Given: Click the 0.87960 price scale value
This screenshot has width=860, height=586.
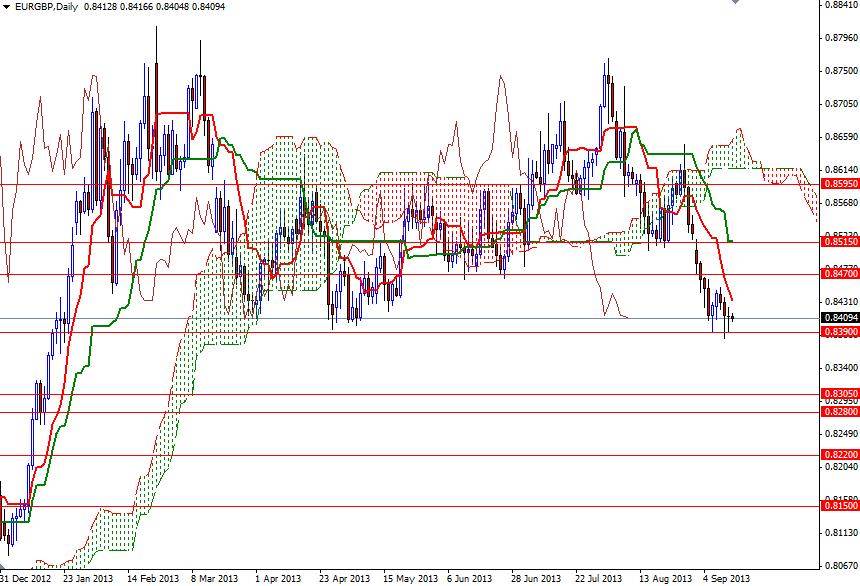Looking at the screenshot, I should point(841,38).
